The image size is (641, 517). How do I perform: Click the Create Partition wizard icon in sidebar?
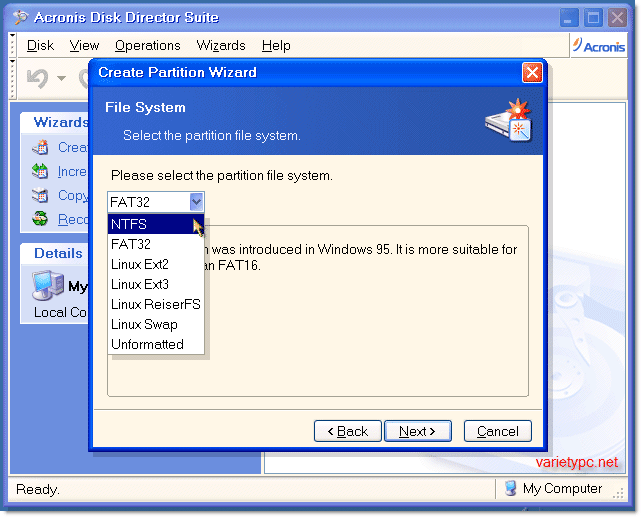tap(40, 147)
